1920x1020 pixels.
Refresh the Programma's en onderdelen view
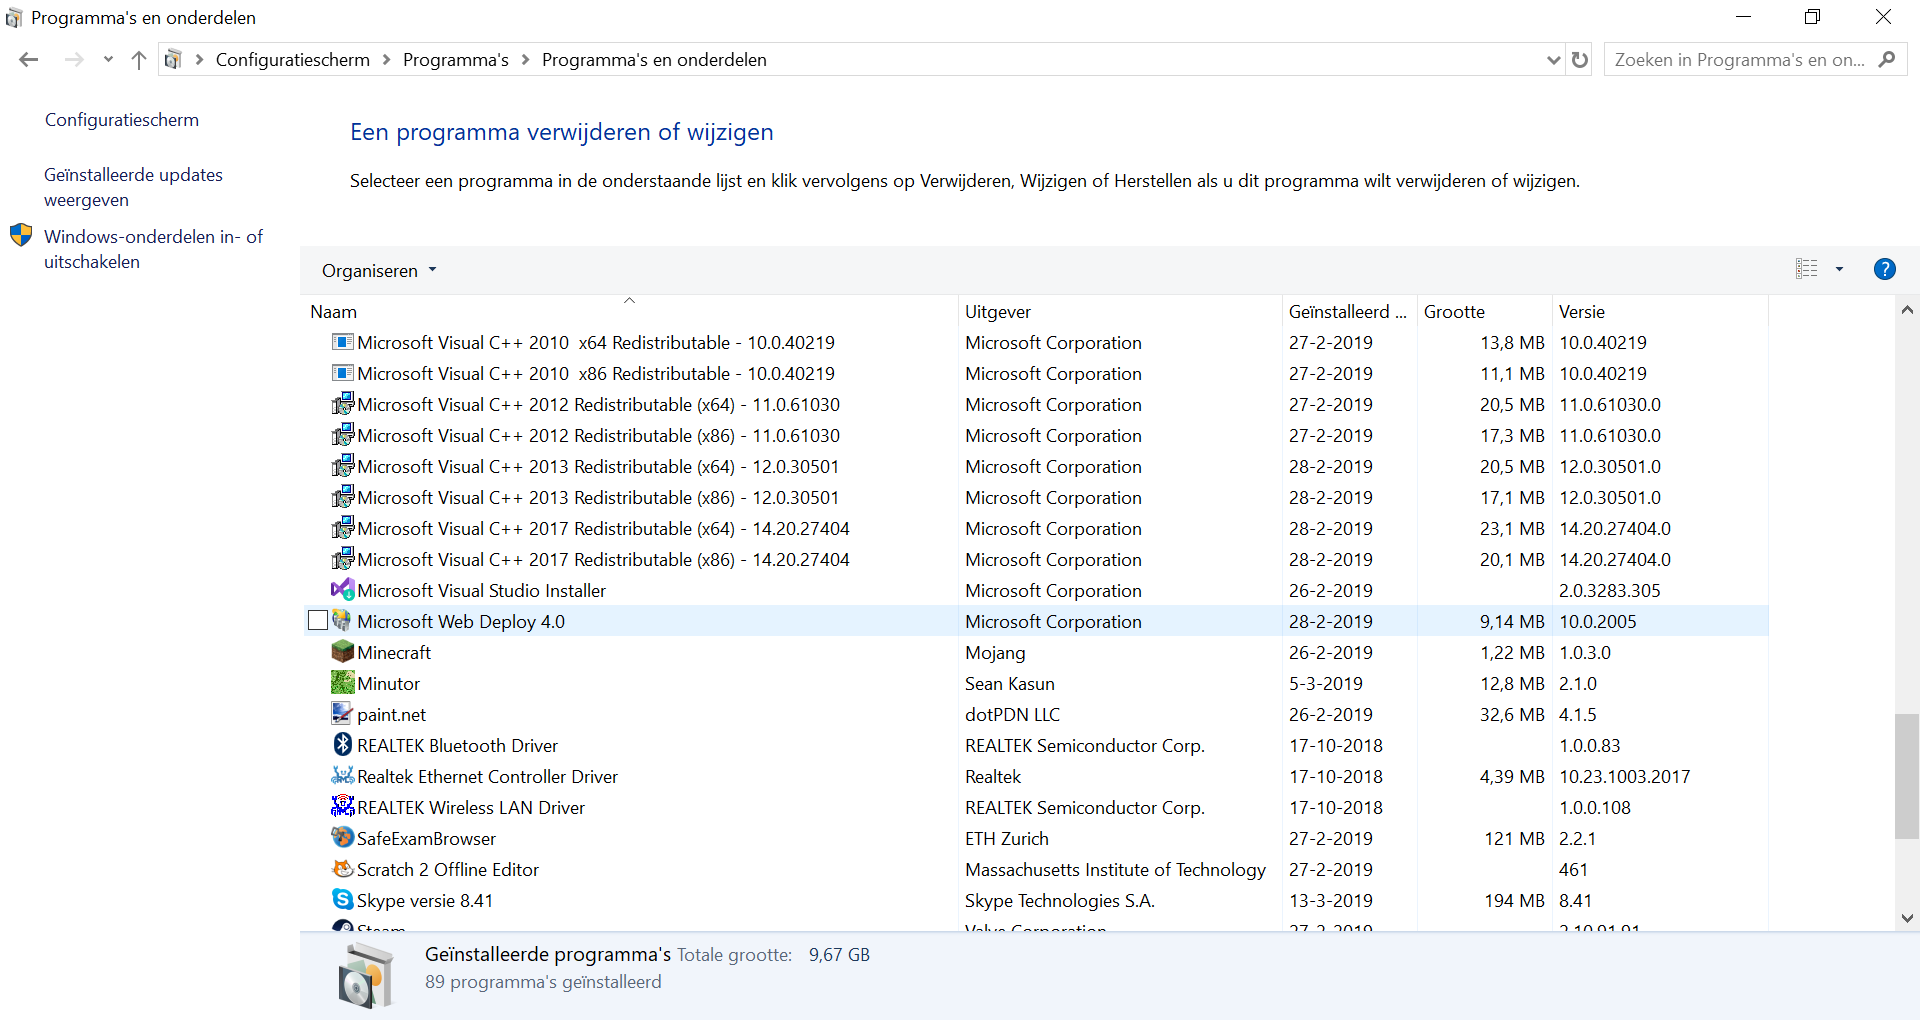(1580, 60)
